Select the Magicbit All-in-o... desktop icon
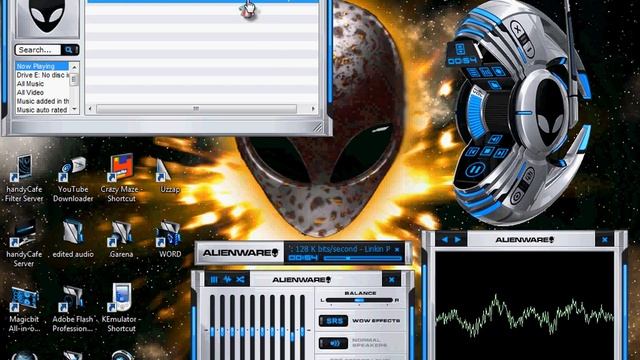The image size is (640, 360). pos(24,309)
